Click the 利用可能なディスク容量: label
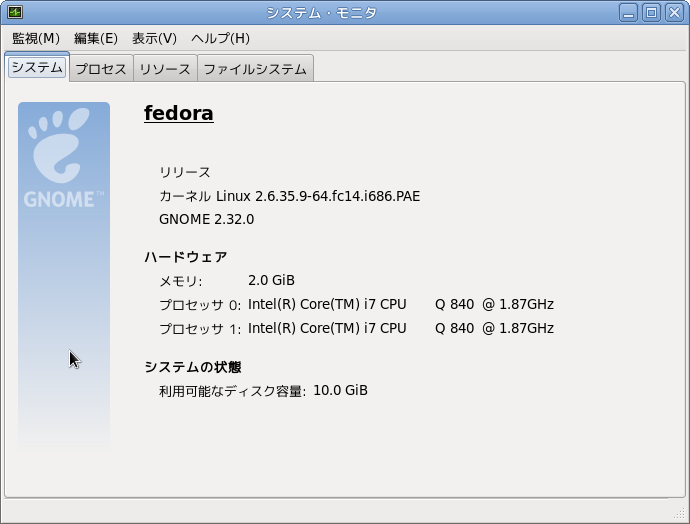 [x=232, y=391]
